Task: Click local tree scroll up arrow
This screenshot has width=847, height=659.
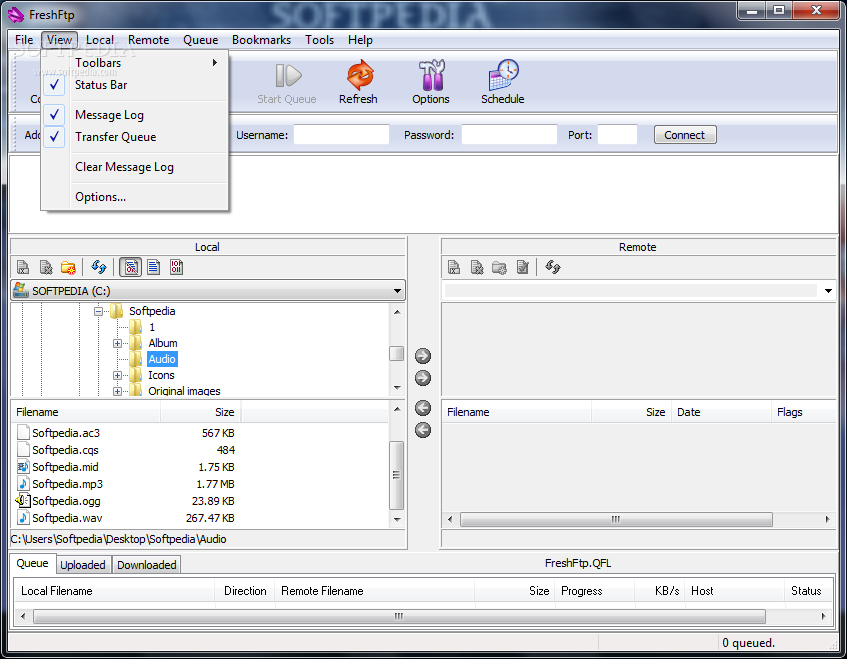Action: point(397,312)
